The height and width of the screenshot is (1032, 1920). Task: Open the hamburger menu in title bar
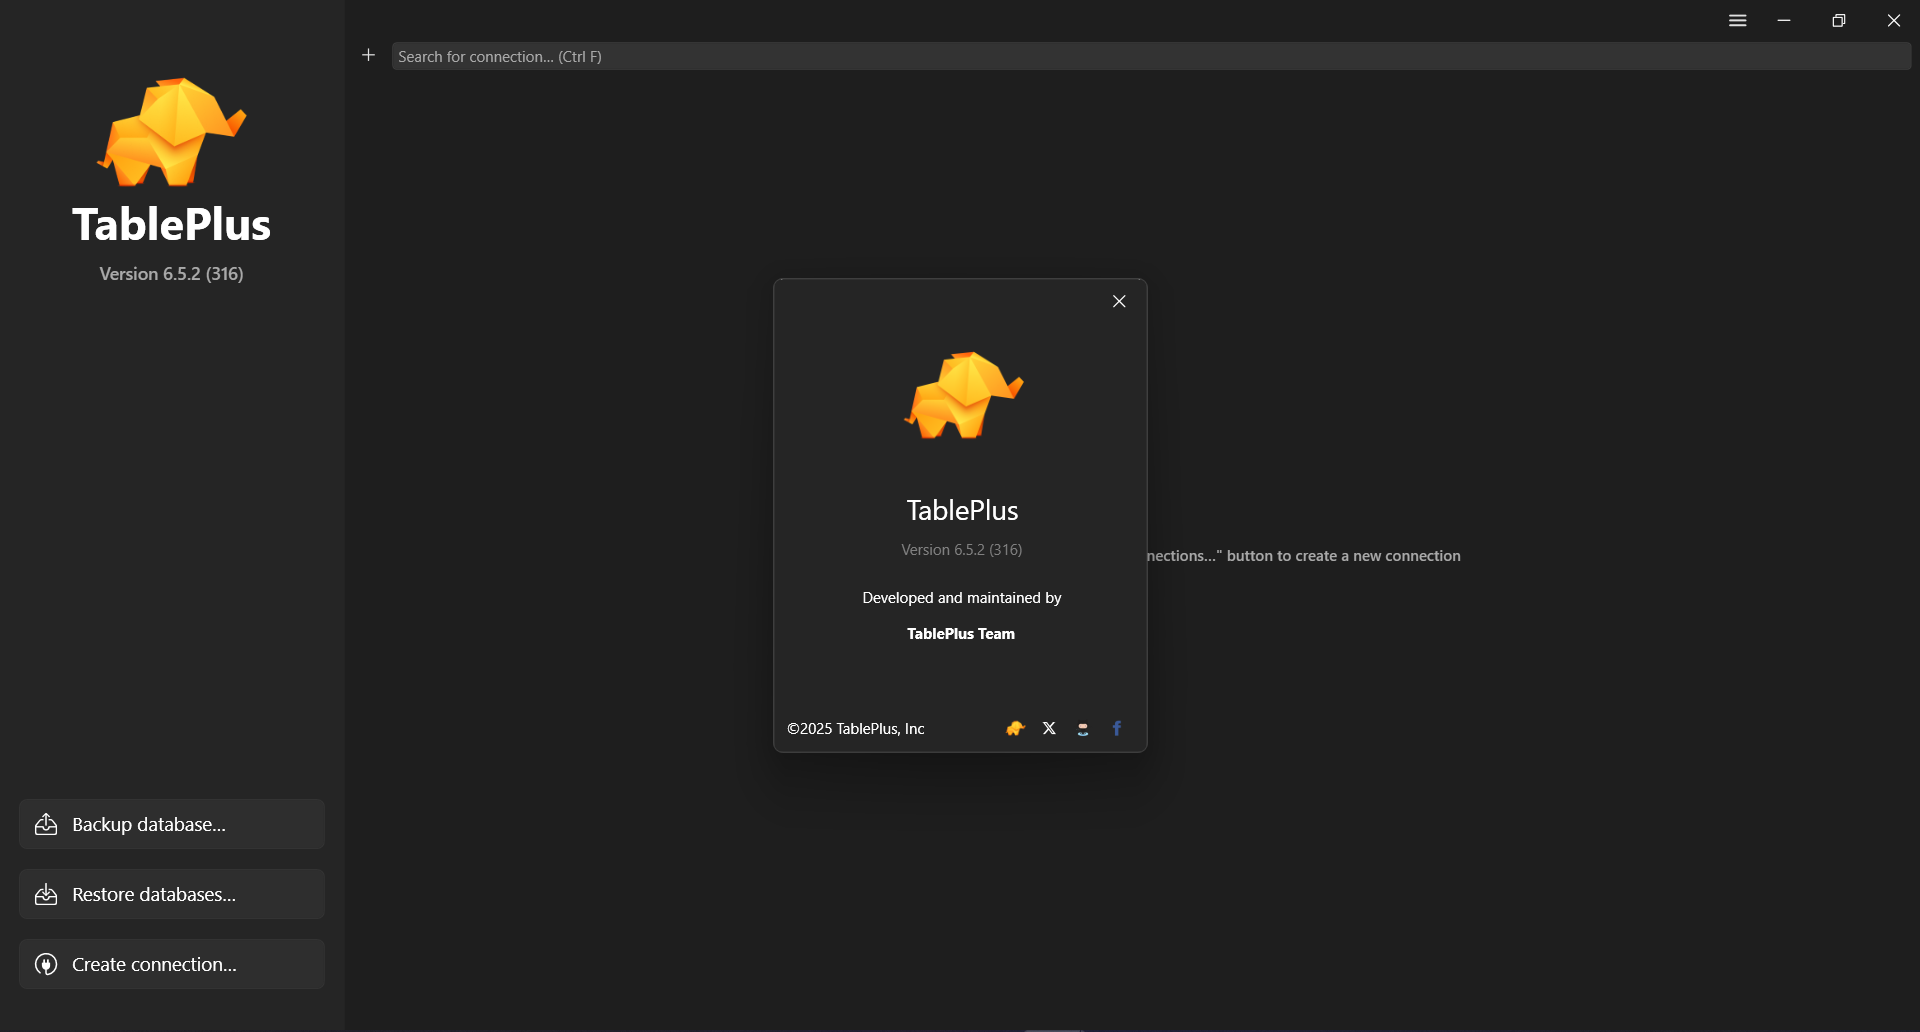tap(1738, 20)
